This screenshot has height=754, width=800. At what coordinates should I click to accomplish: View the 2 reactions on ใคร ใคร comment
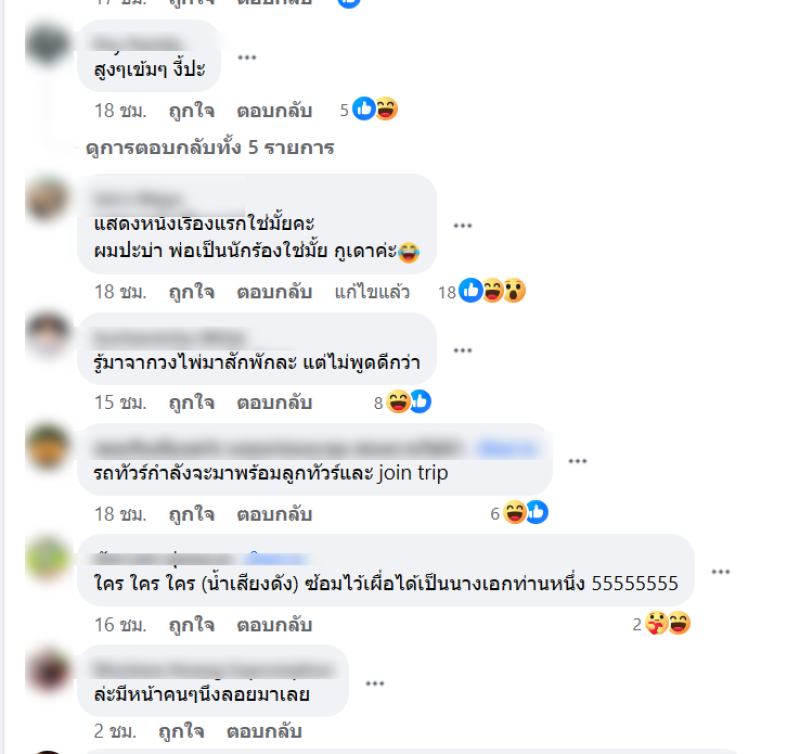662,623
